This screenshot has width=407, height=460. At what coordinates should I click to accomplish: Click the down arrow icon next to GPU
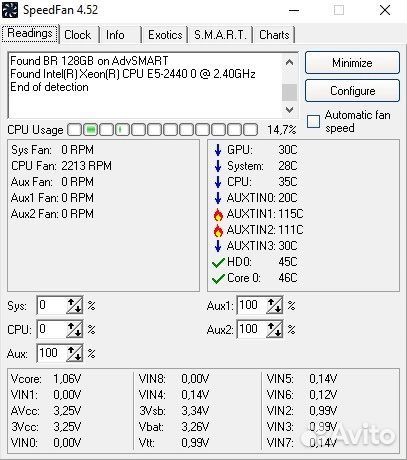tap(218, 150)
